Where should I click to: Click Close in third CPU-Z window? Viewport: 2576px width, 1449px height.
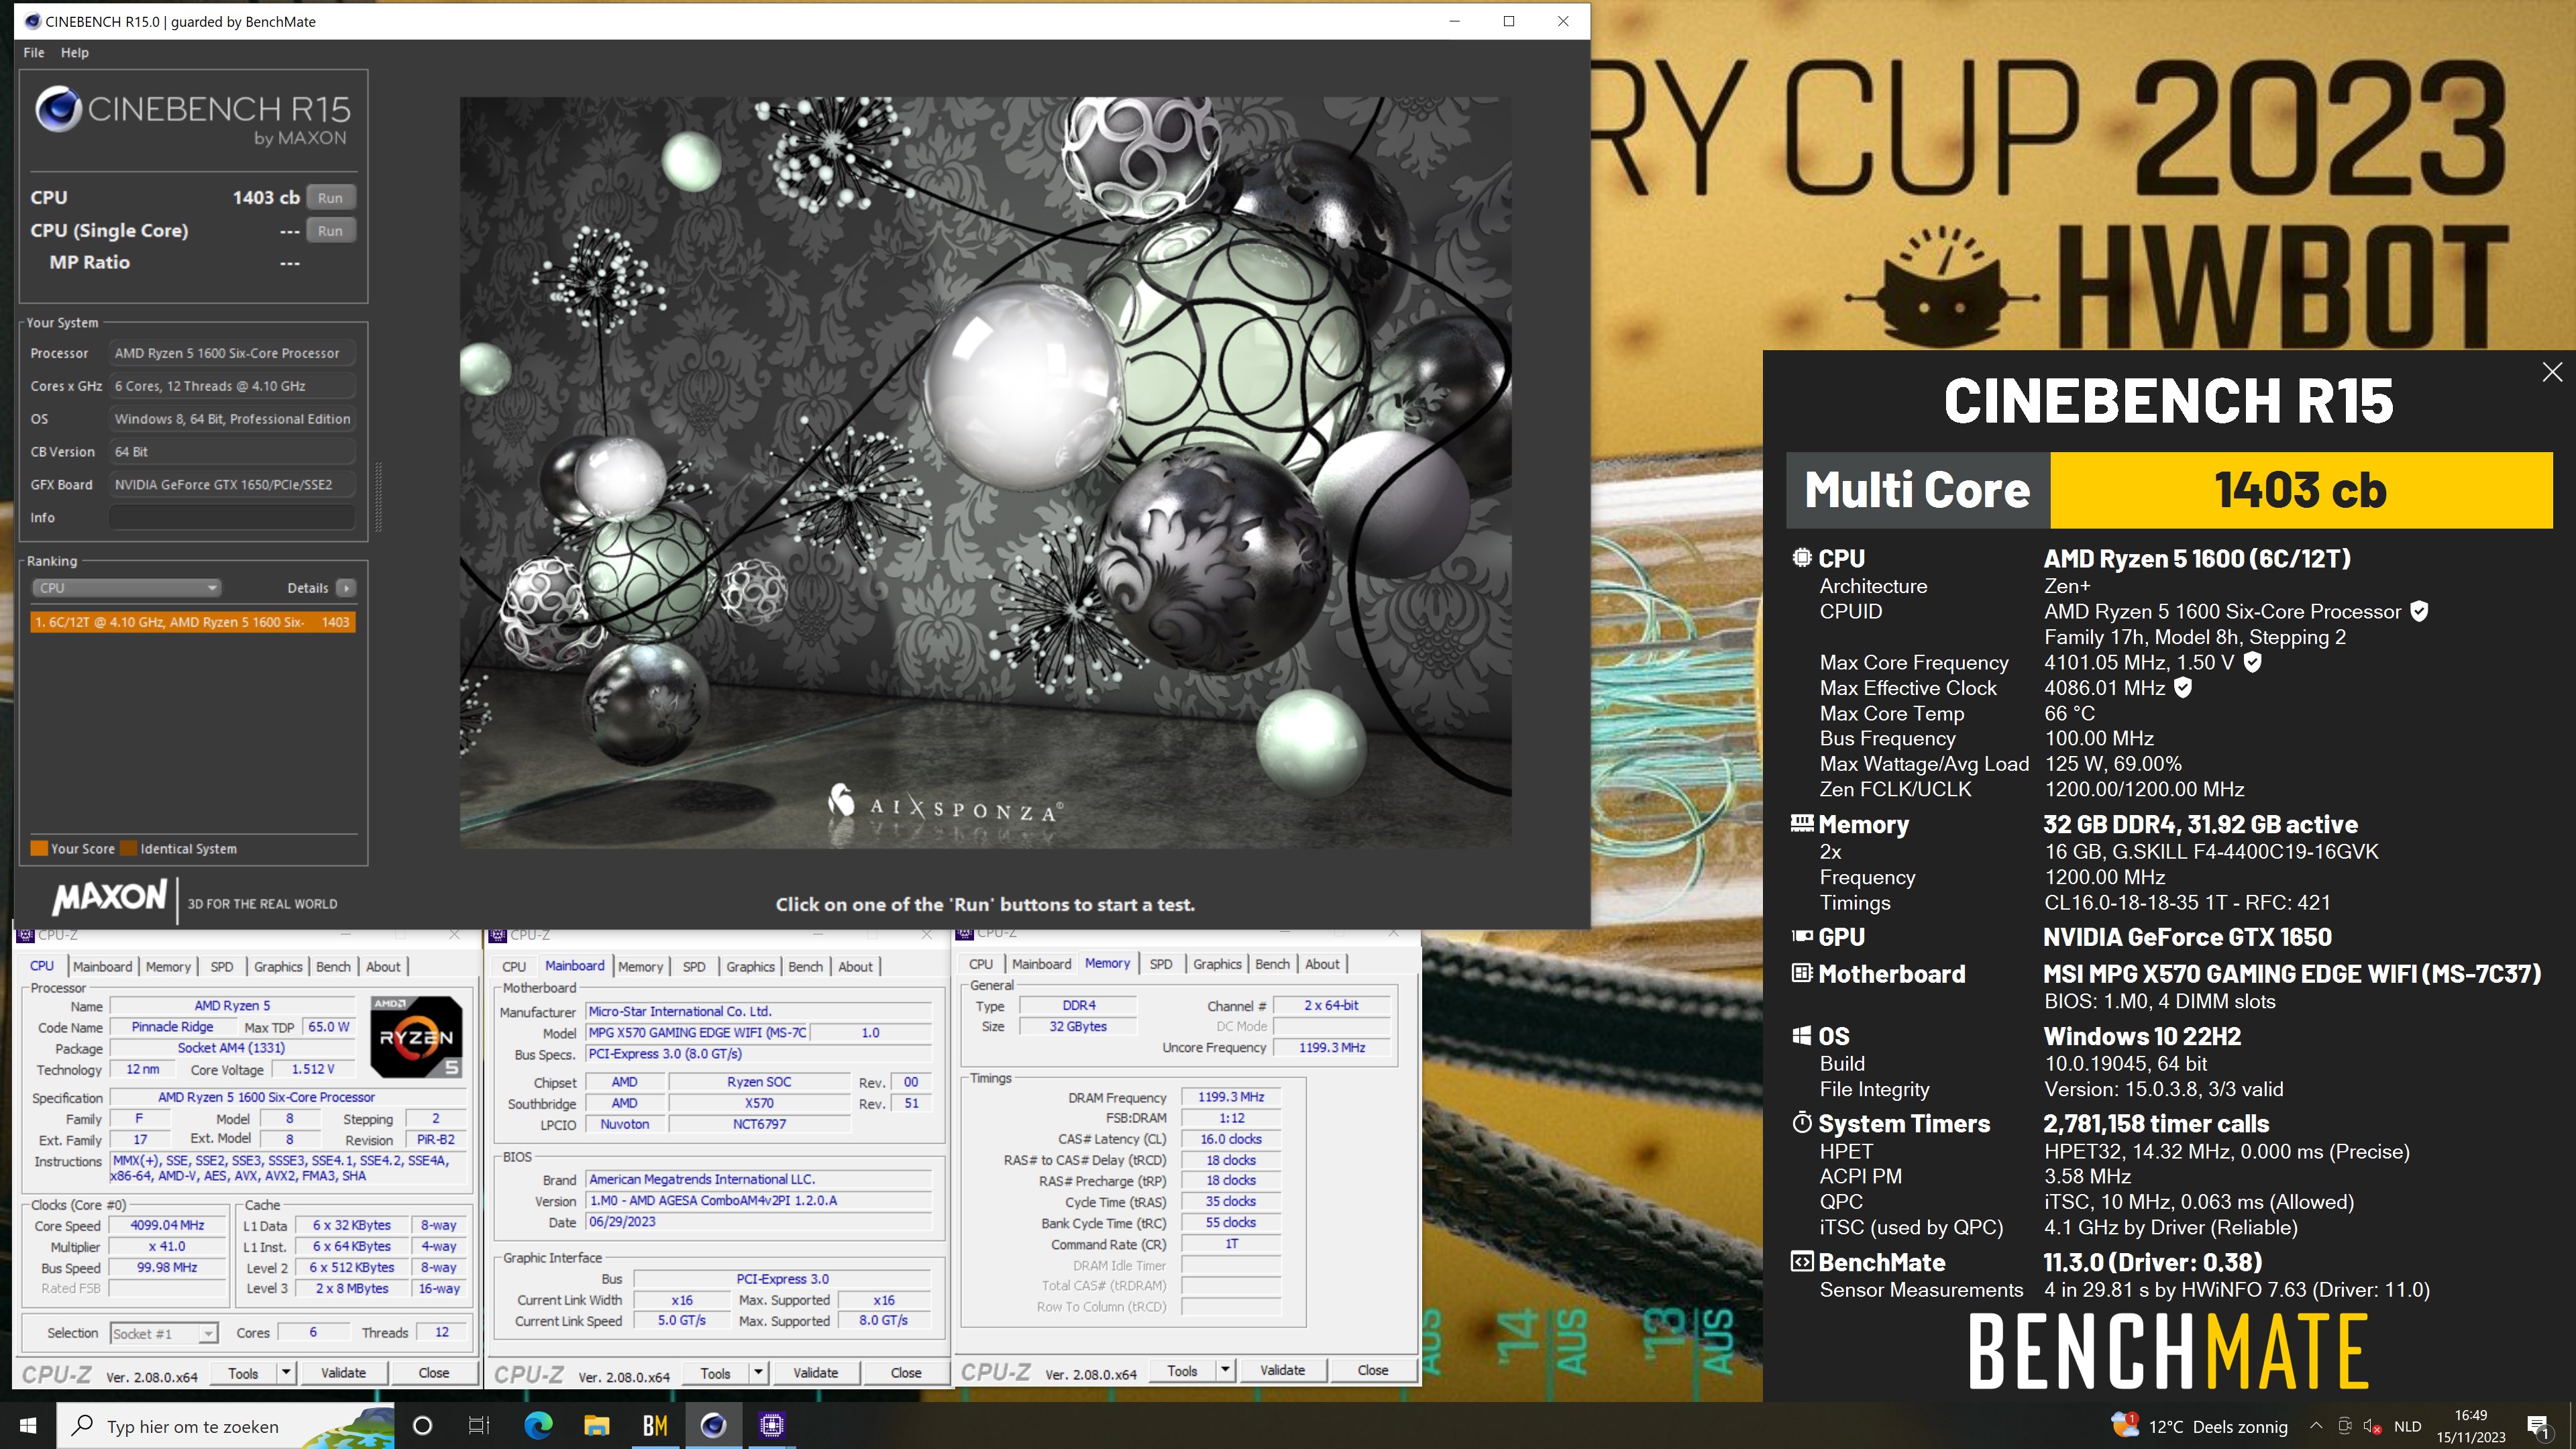(1372, 1370)
